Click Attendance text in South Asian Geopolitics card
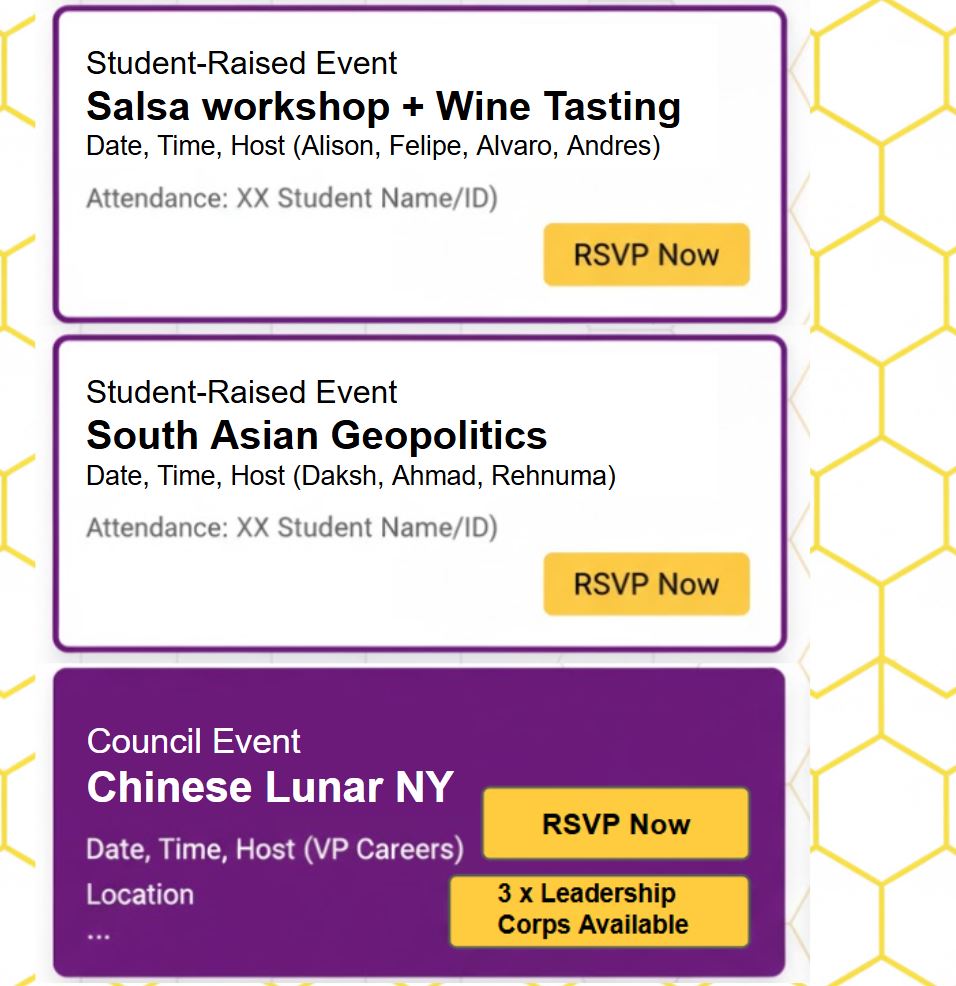The image size is (956, 986). 291,527
